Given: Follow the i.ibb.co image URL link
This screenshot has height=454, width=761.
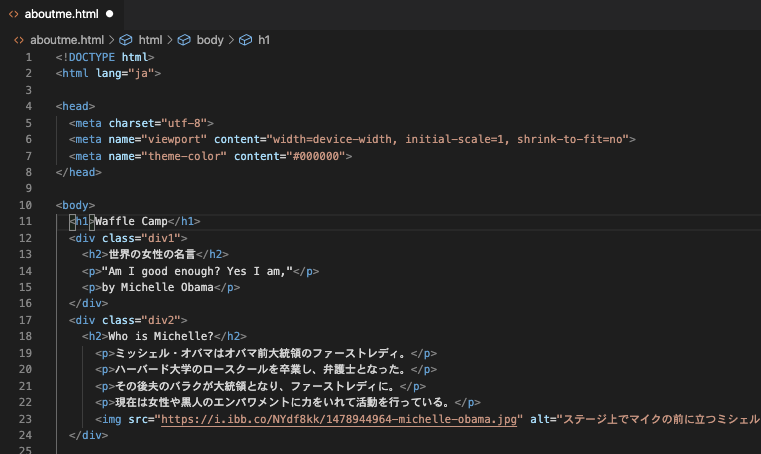Looking at the screenshot, I should [x=339, y=419].
